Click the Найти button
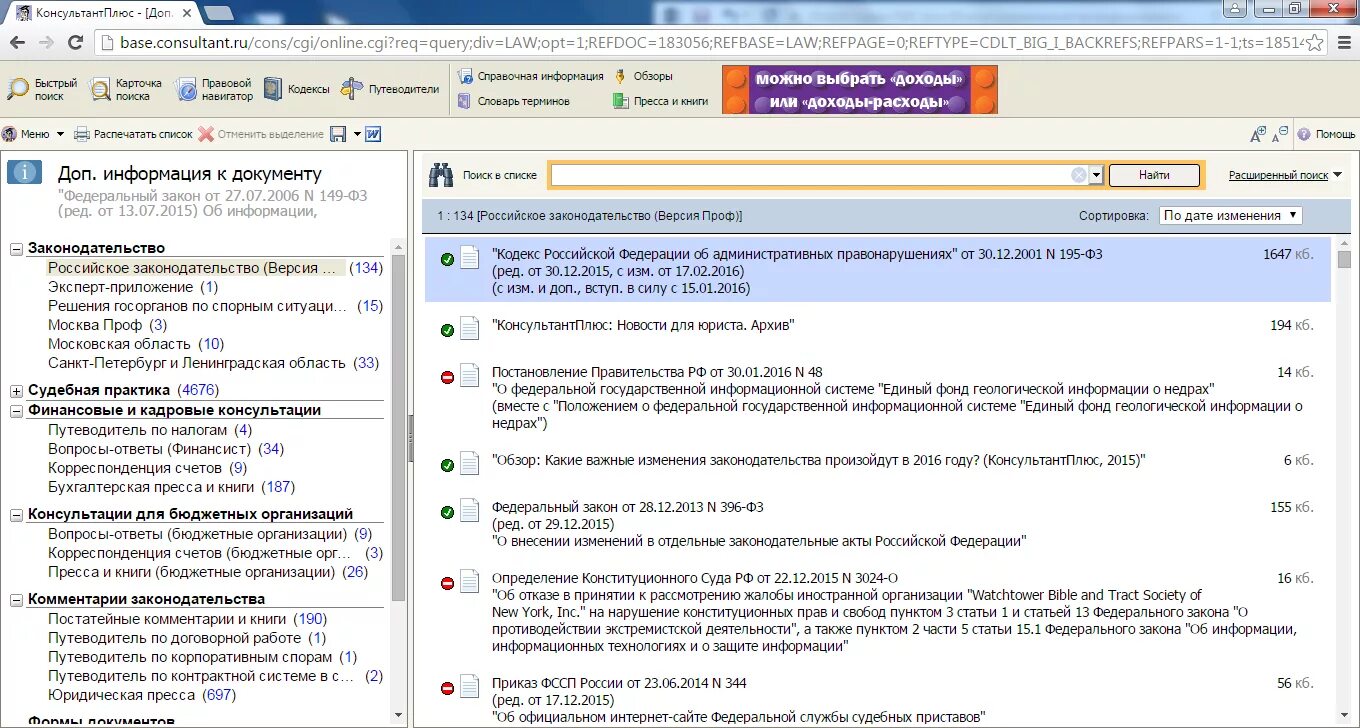The height and width of the screenshot is (728, 1360). [1154, 175]
